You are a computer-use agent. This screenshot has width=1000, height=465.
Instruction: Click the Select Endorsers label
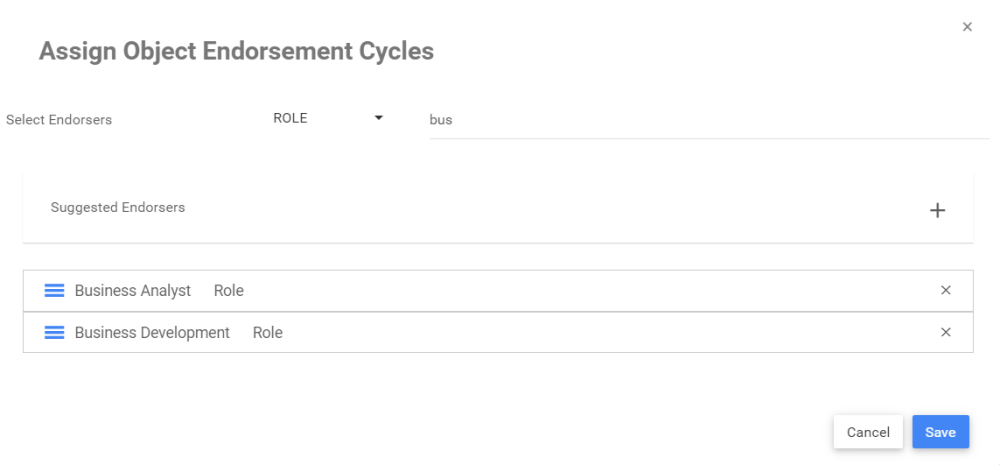(x=59, y=120)
